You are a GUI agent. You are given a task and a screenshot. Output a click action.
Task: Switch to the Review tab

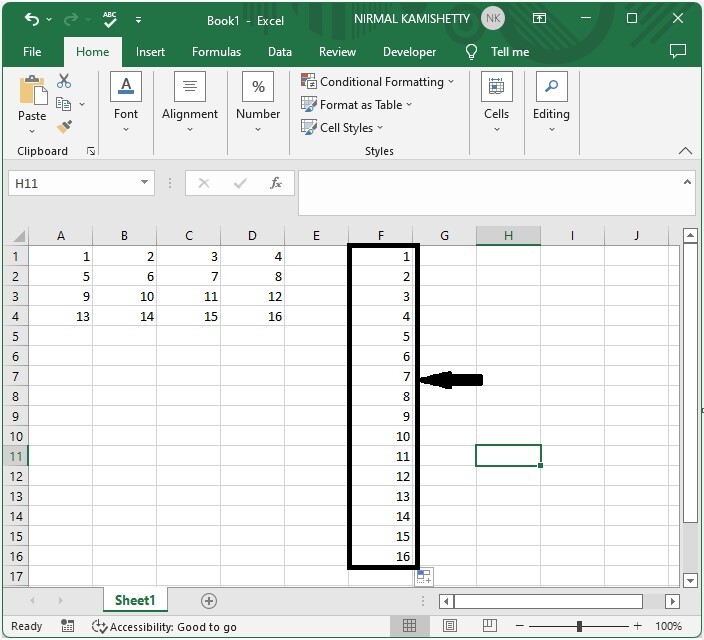point(337,52)
